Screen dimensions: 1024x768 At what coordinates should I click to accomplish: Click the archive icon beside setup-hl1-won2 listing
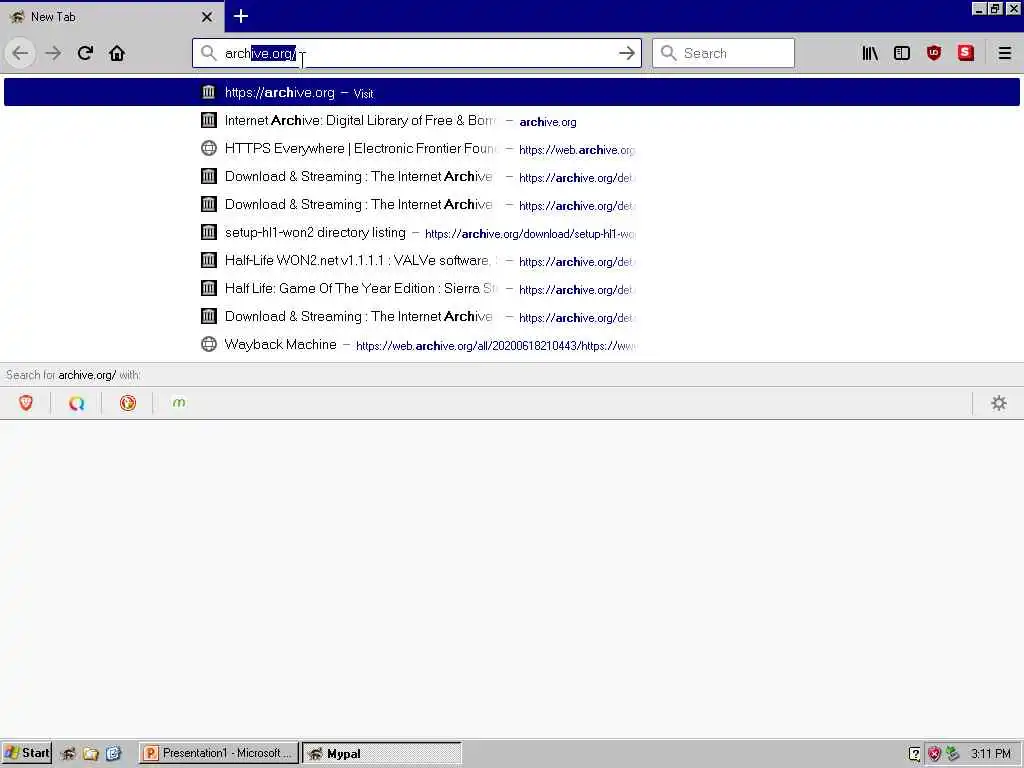coord(209,232)
